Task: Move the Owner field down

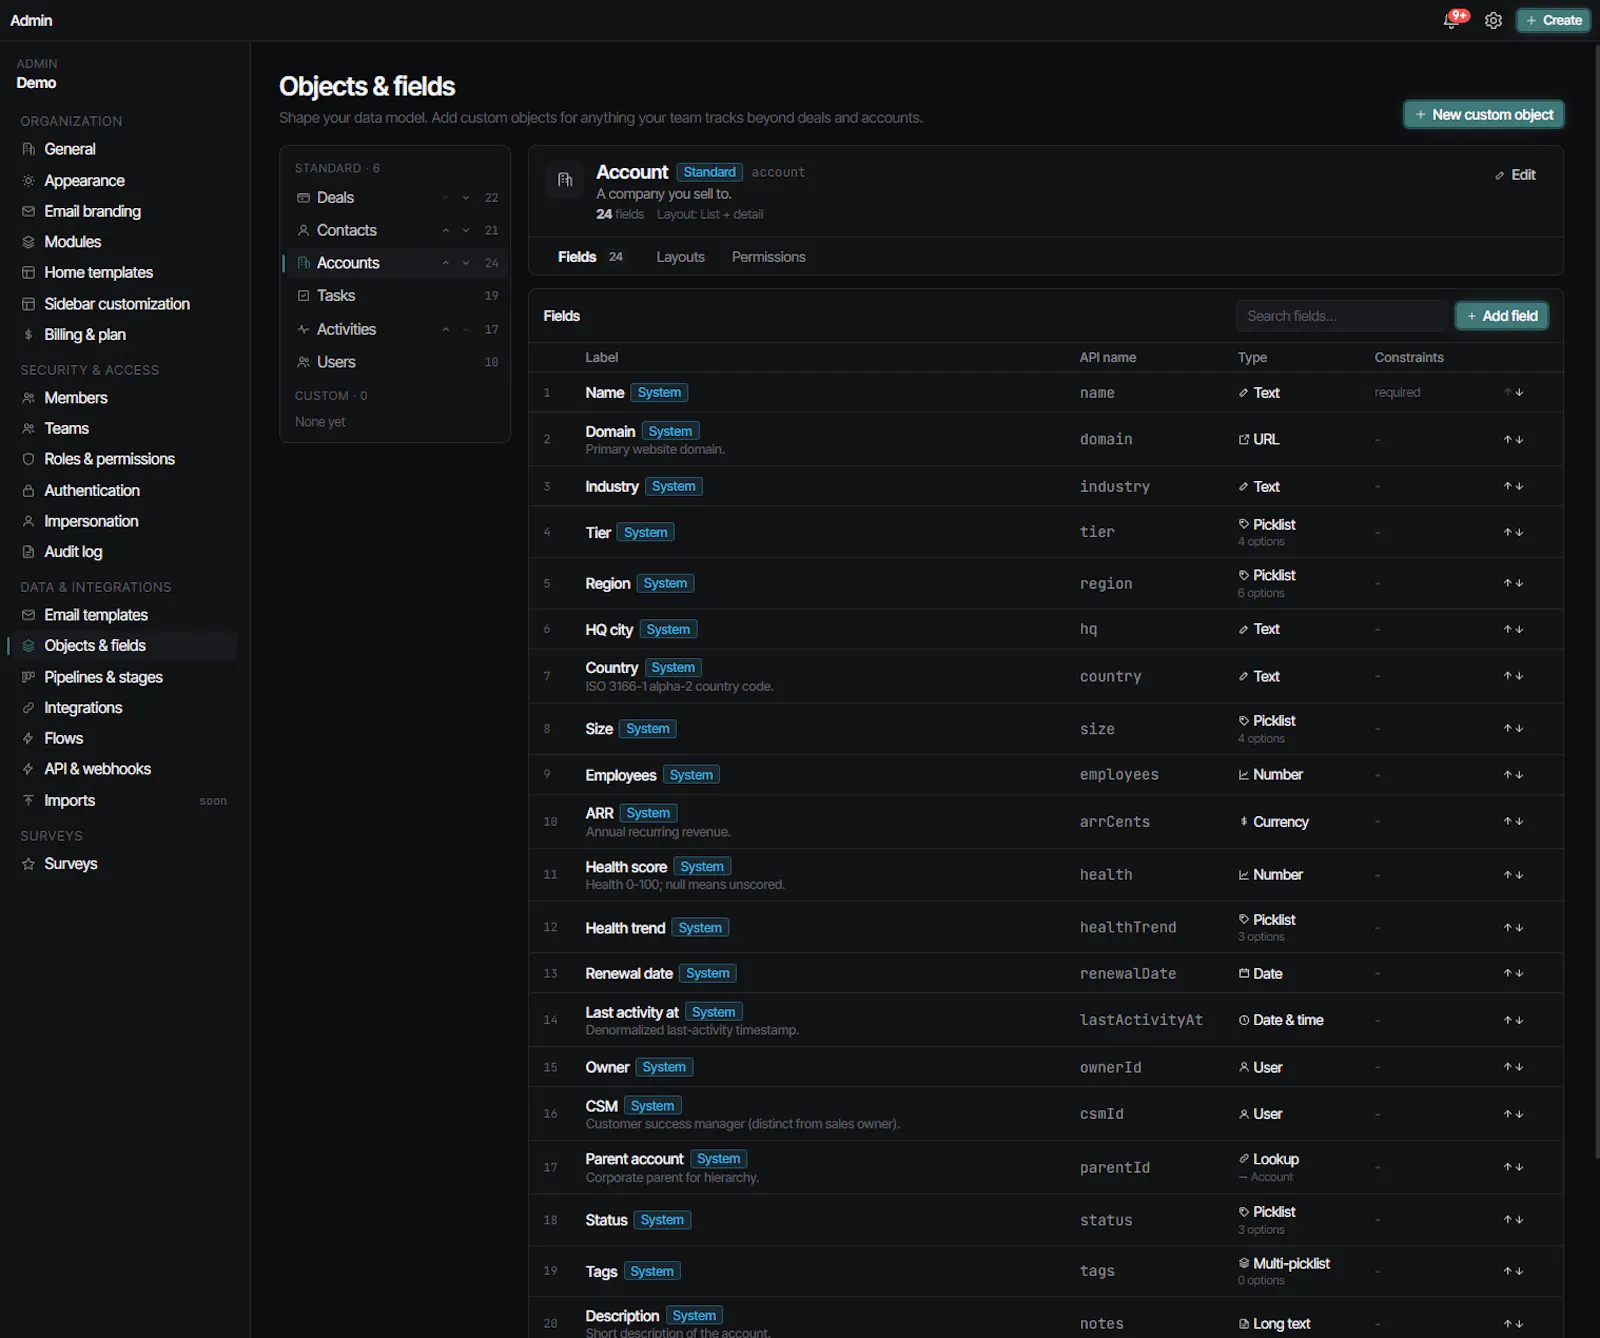Action: (x=1520, y=1067)
